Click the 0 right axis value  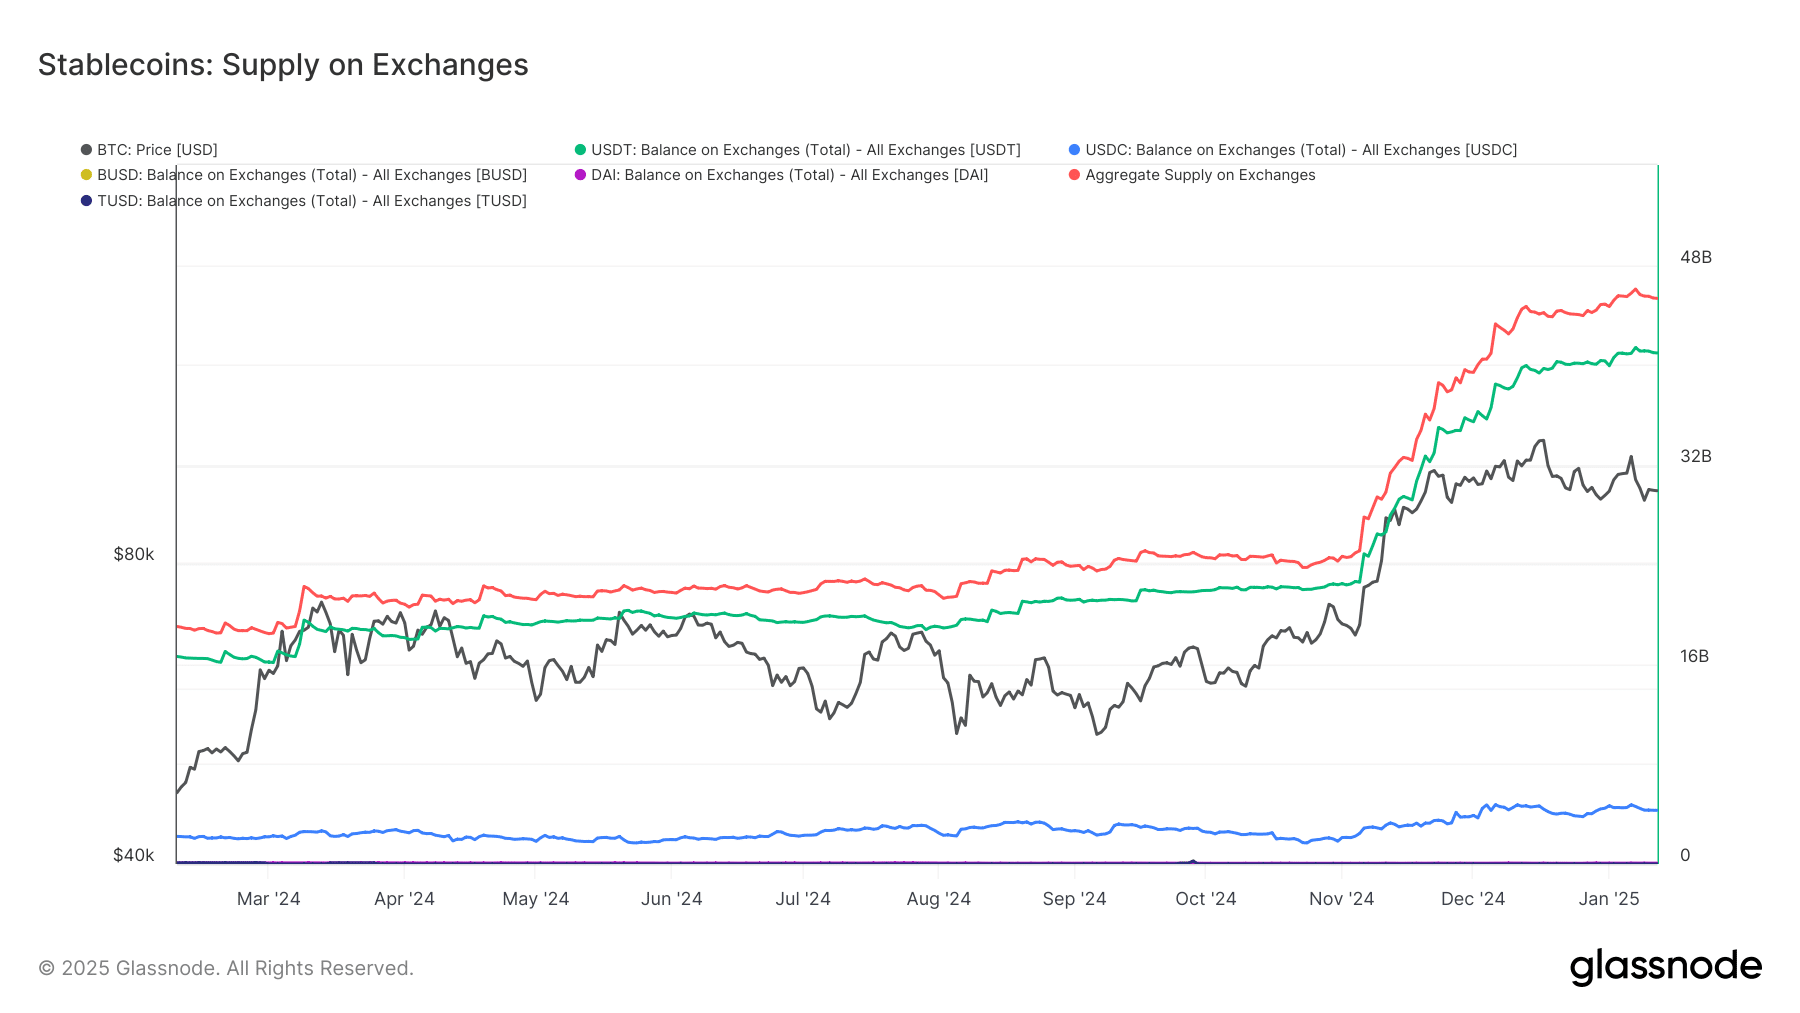[x=1685, y=855]
